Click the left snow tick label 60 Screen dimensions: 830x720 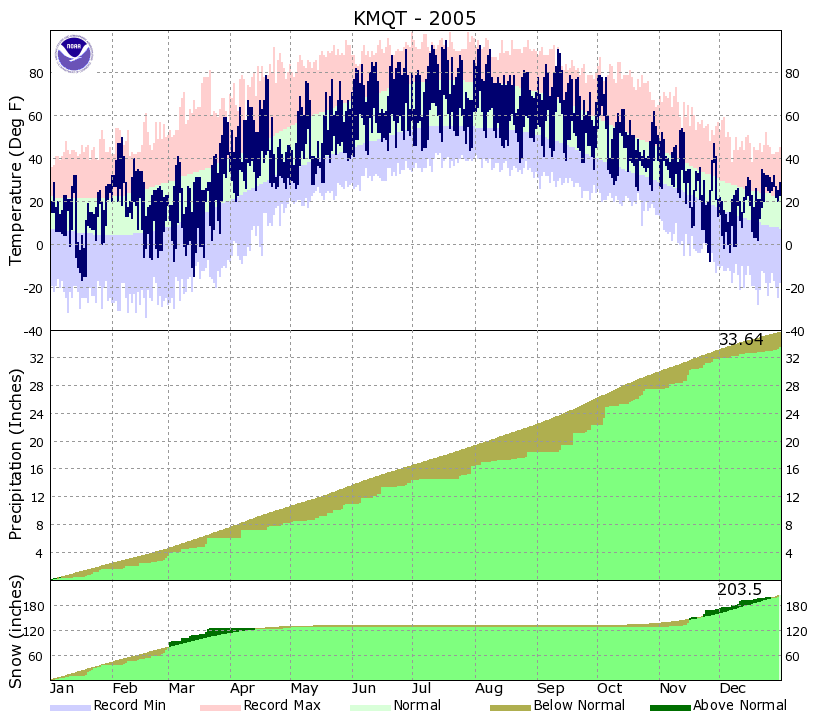coord(36,656)
